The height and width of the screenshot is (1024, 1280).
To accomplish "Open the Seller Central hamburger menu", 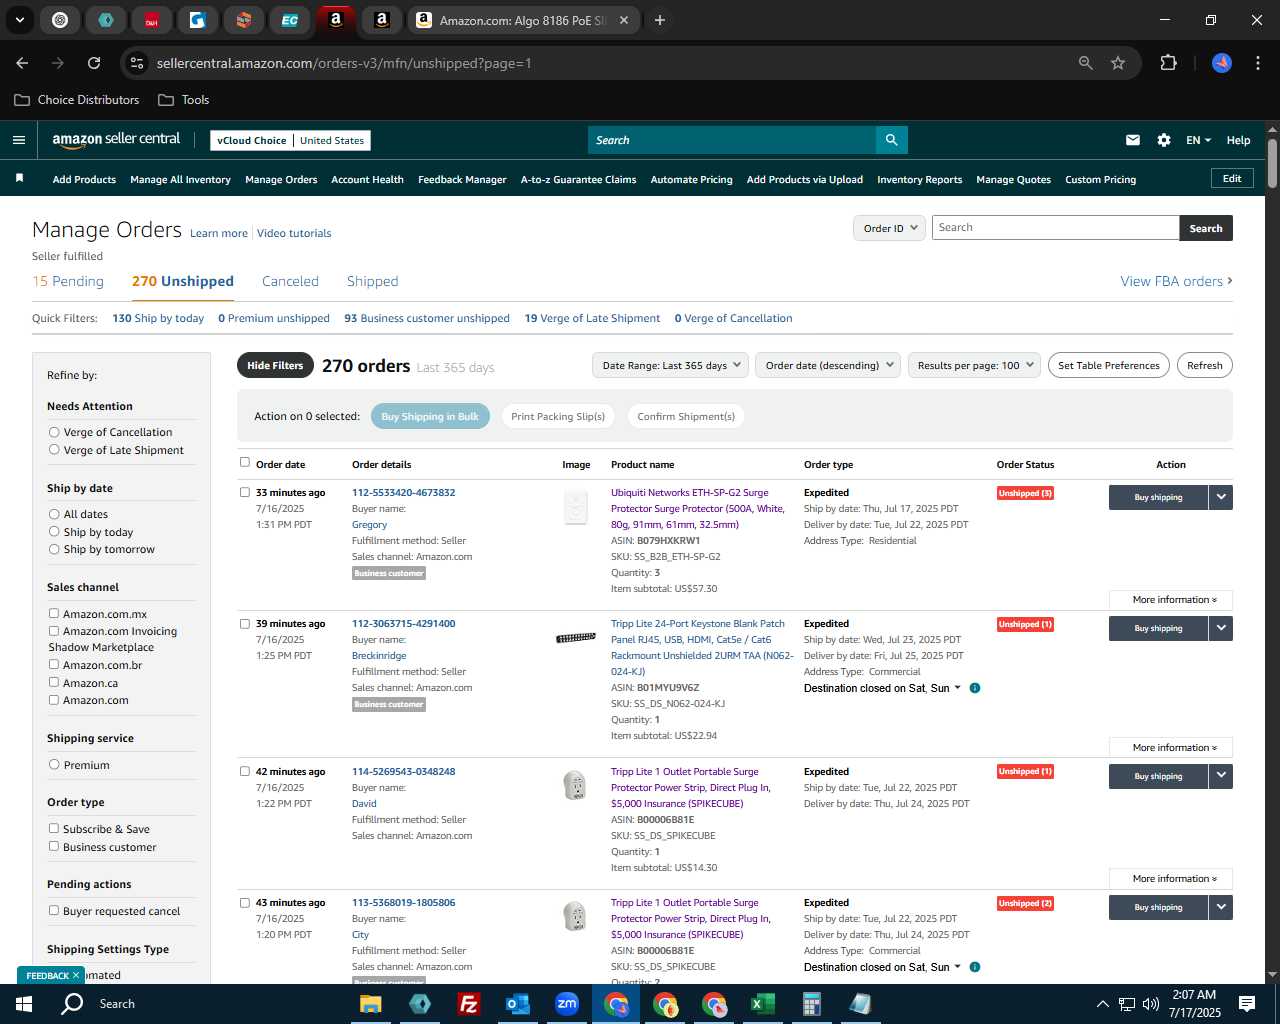I will tap(18, 140).
